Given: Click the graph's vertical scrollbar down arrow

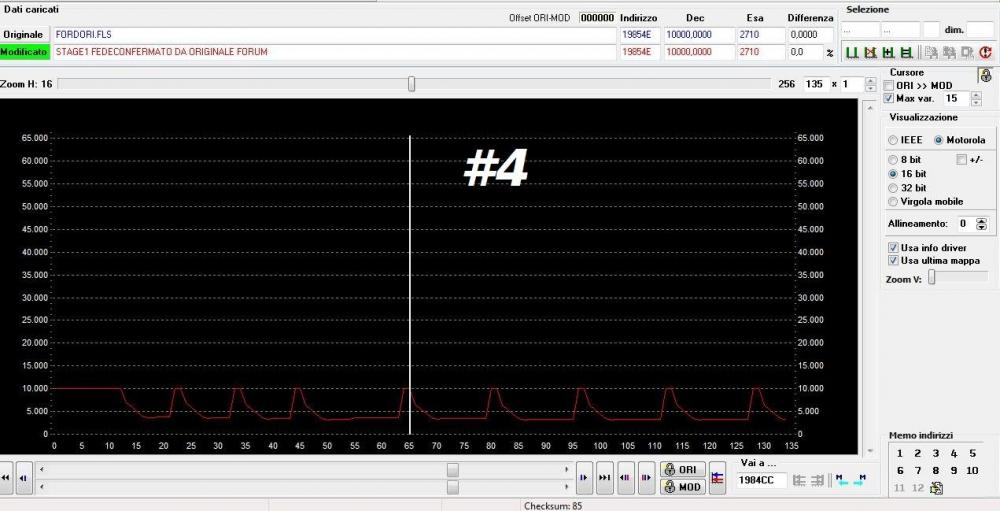Looking at the screenshot, I should (871, 450).
